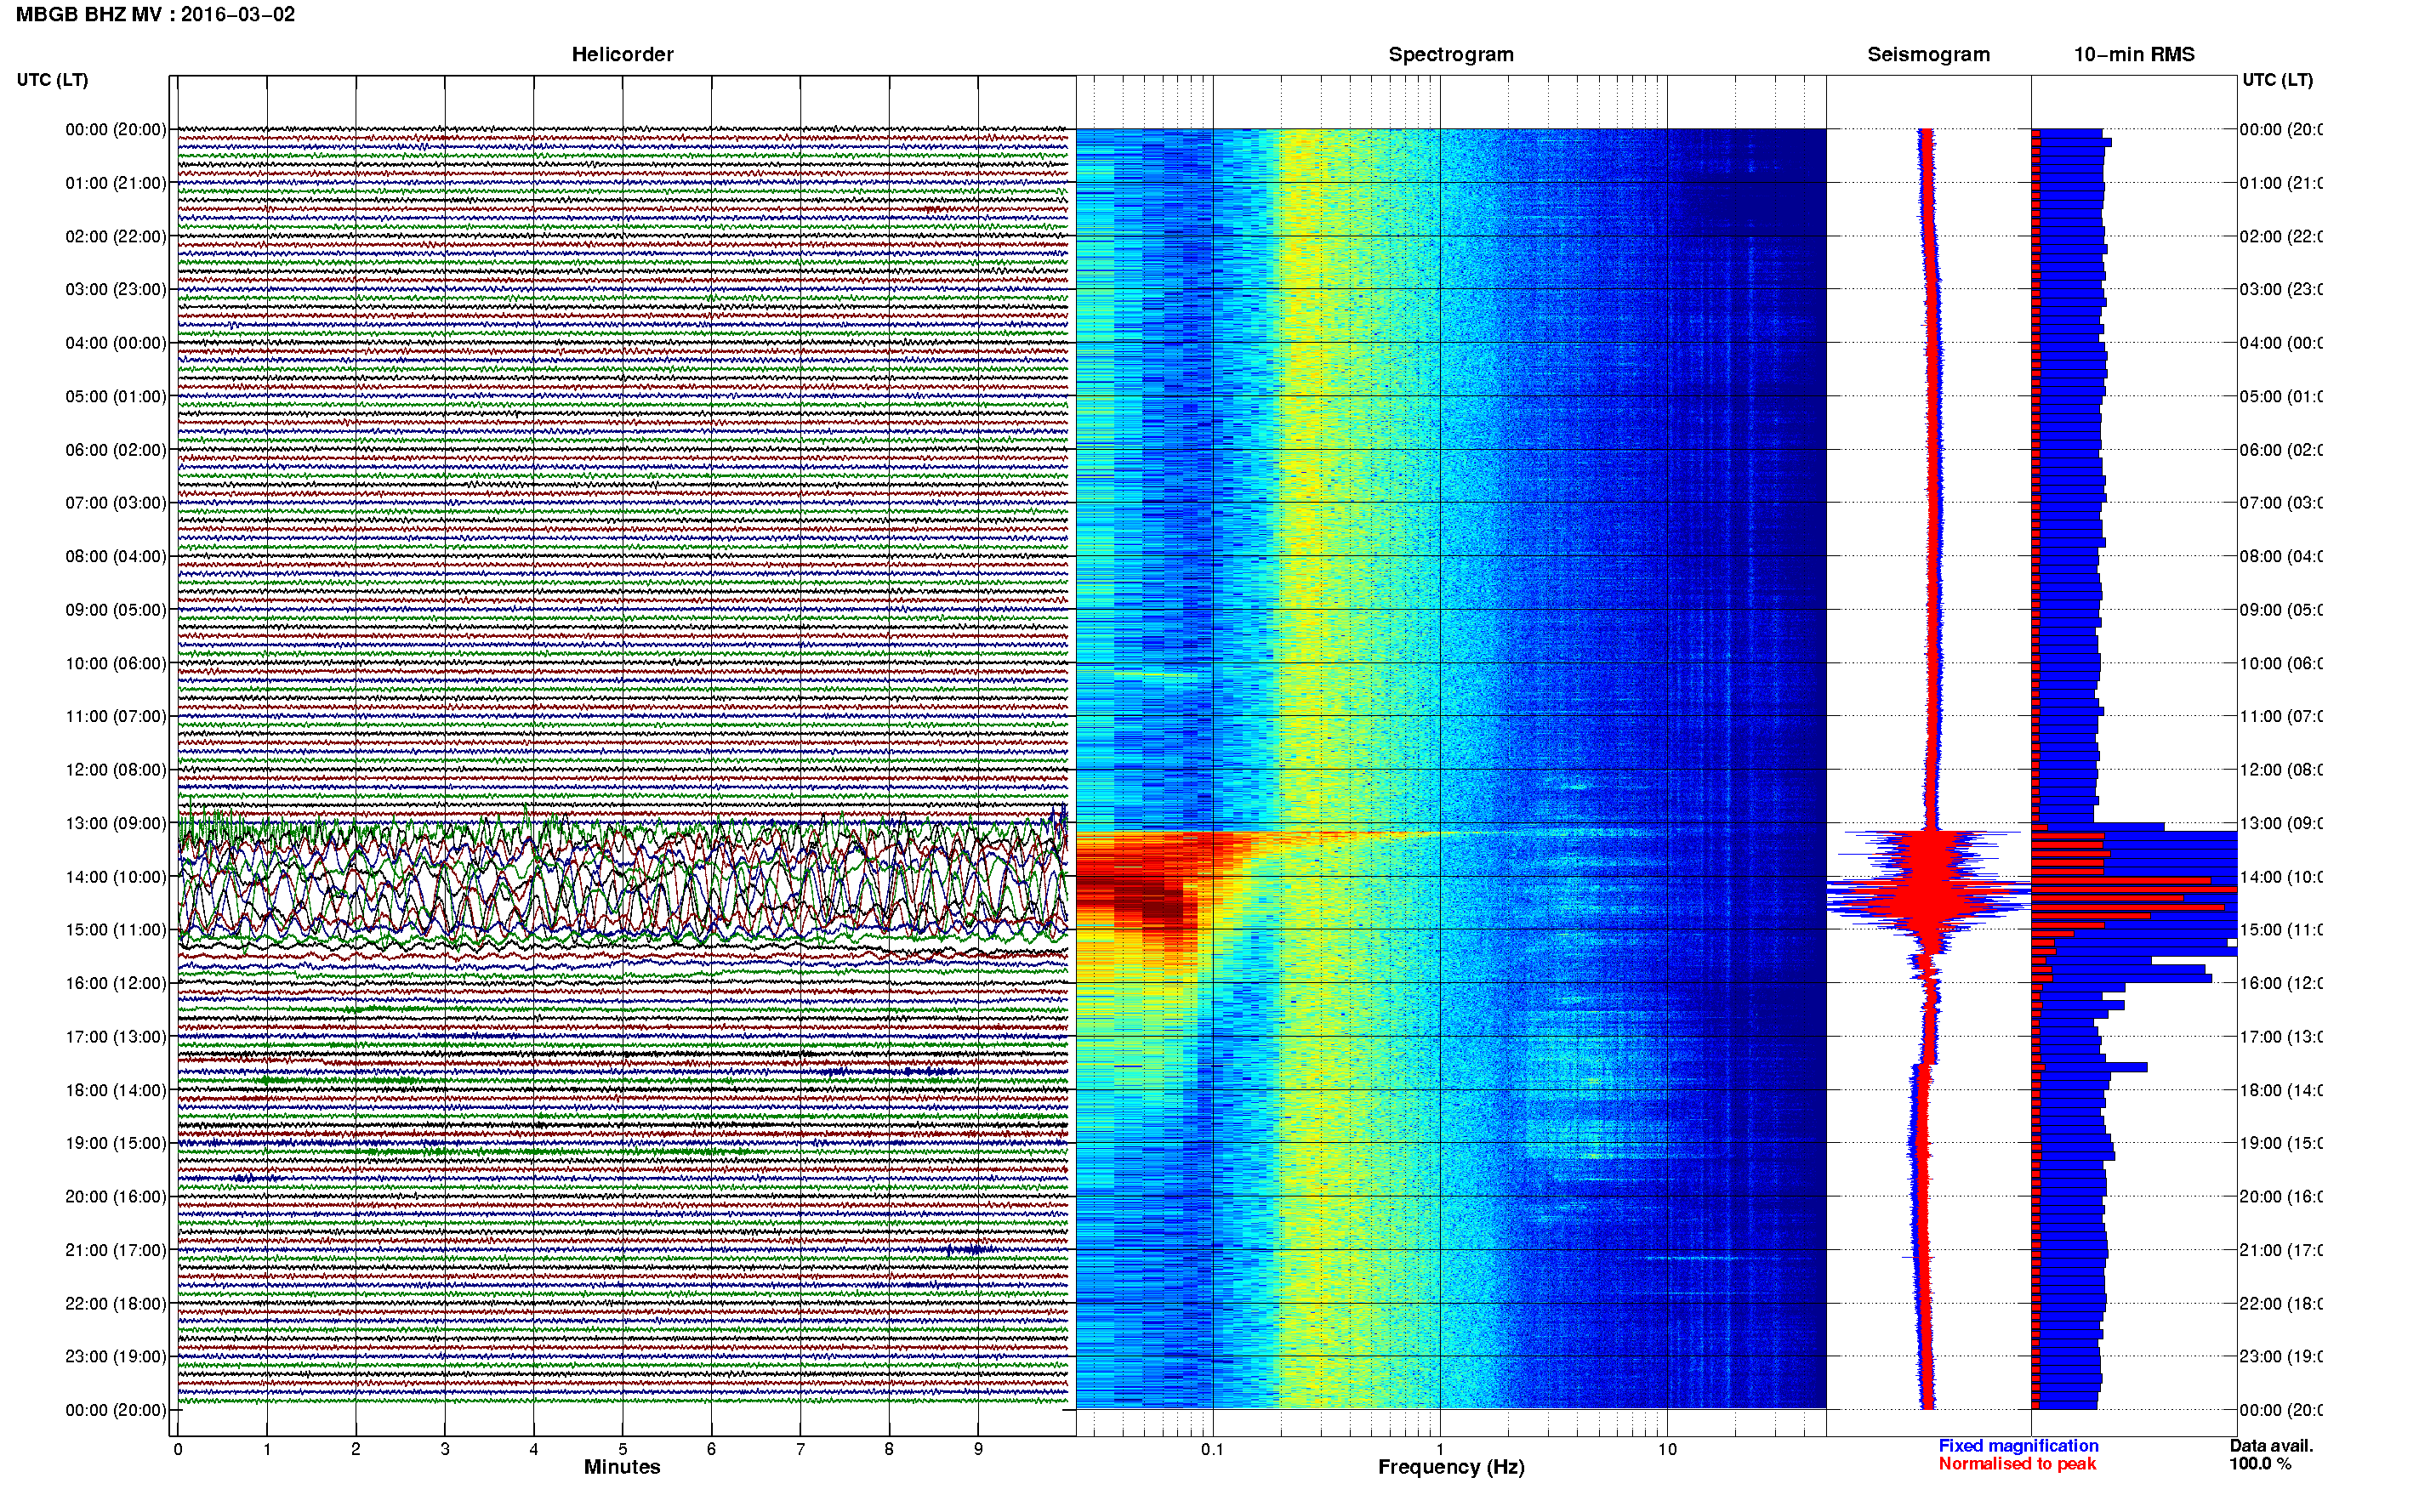This screenshot has width=2419, height=1512.
Task: Click the "100.0 %" data availability value
Action: pyautogui.click(x=2260, y=1464)
